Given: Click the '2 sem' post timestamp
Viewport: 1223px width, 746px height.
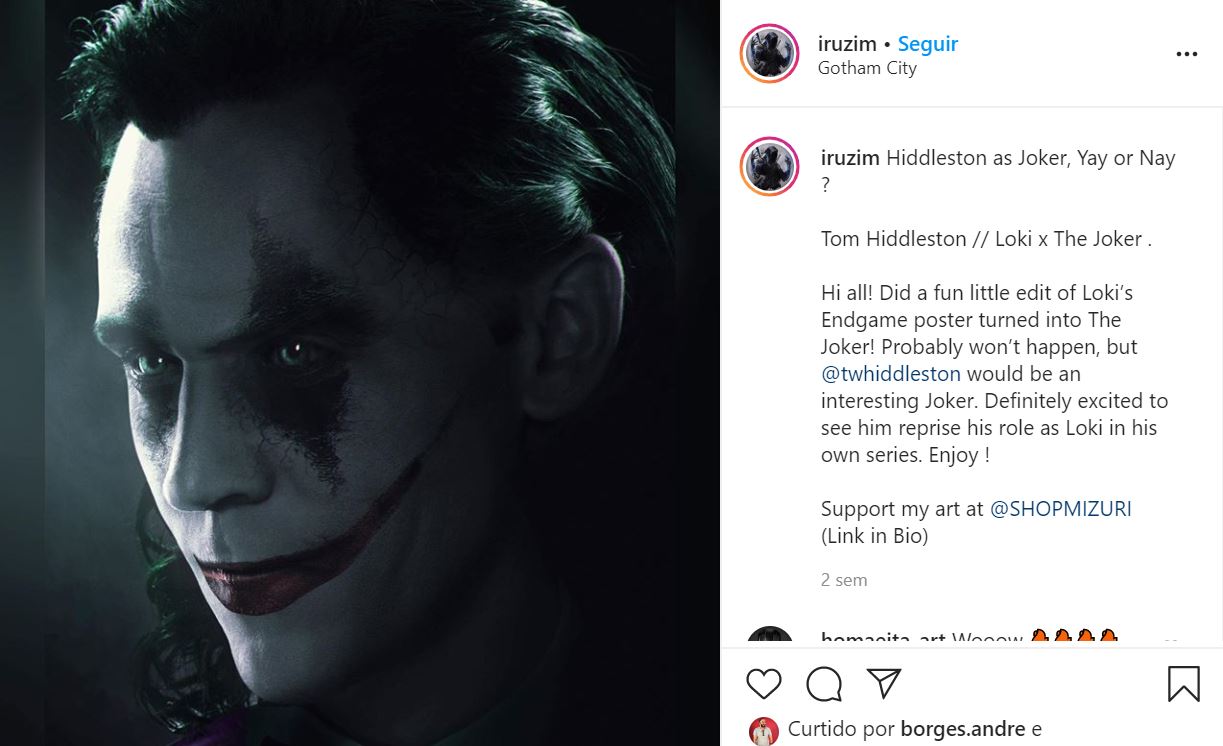Looking at the screenshot, I should (x=844, y=580).
